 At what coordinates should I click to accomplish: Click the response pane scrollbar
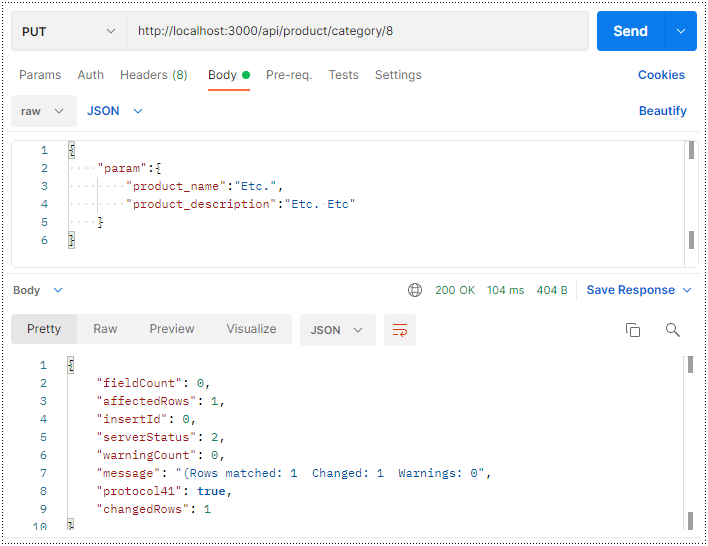690,443
